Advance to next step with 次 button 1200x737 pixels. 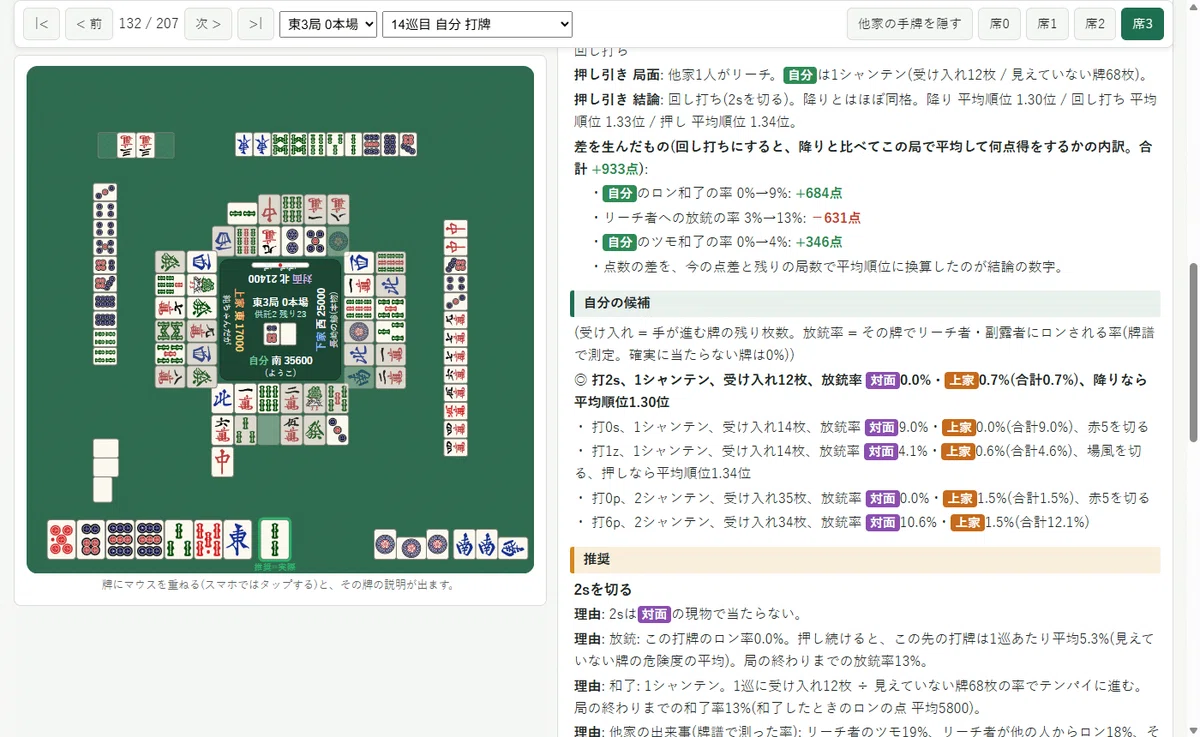tap(208, 24)
